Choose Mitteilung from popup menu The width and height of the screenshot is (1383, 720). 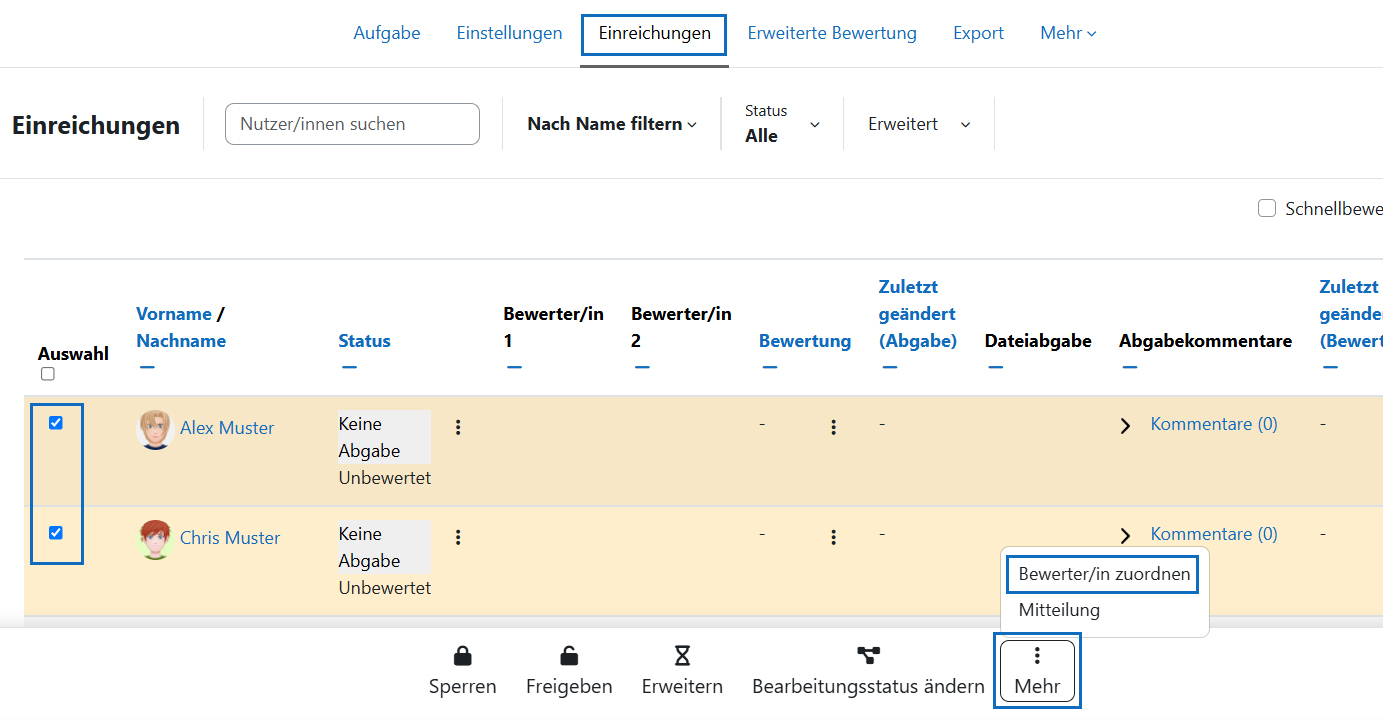(1059, 609)
